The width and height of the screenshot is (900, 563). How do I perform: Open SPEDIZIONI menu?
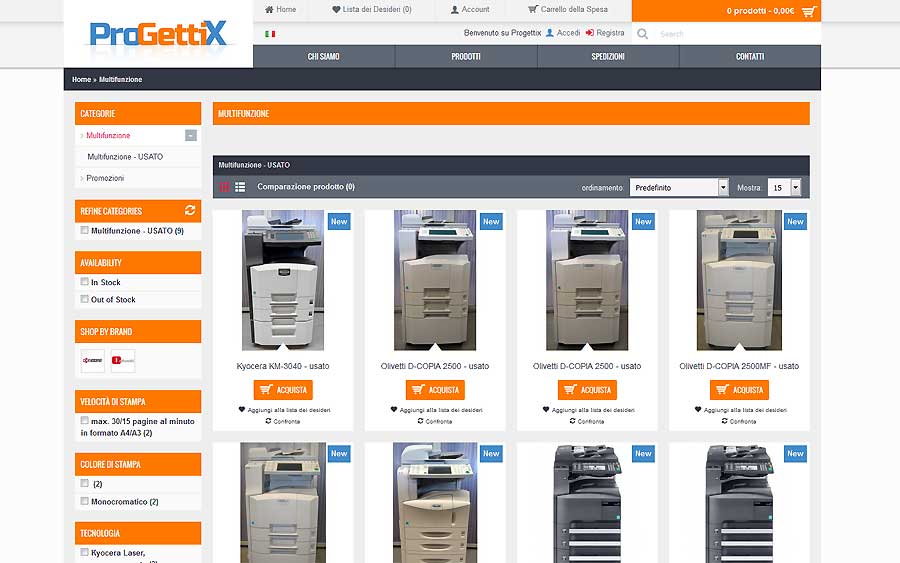[608, 56]
